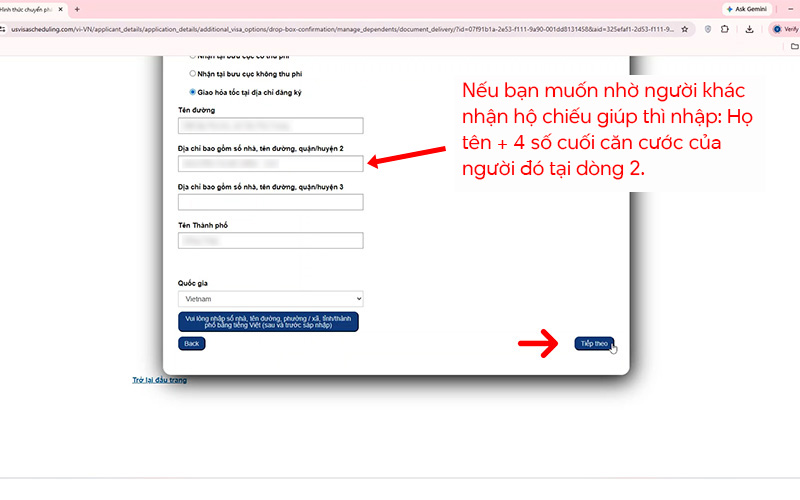Viewport: 800px width, 500px height.
Task: Click the Verify profile button
Action: coord(785,30)
